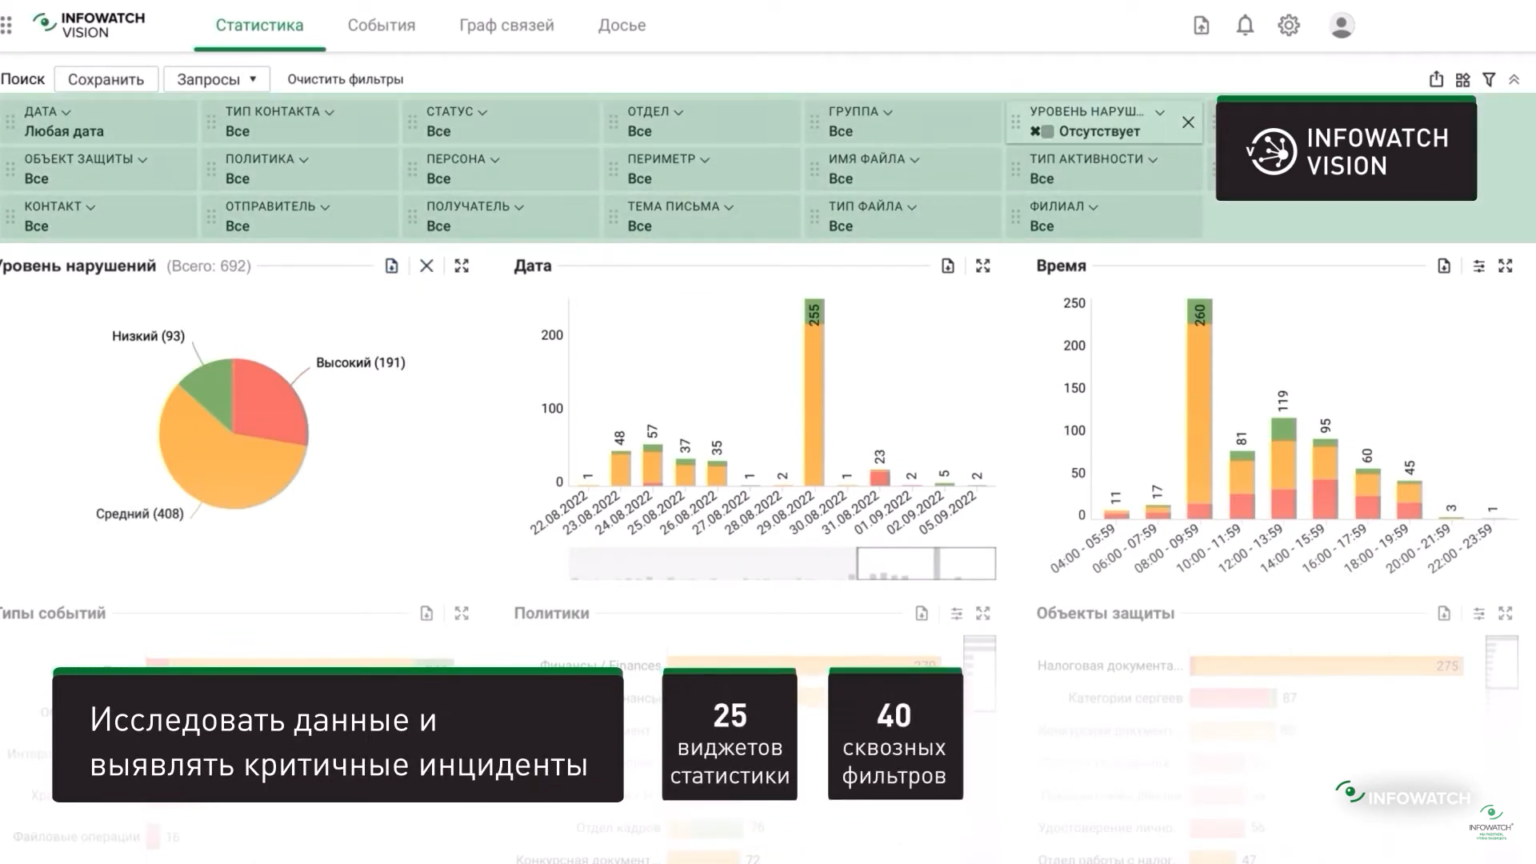Toggle the Отсутствует filter value checkbox
This screenshot has width=1536, height=864.
(1047, 132)
